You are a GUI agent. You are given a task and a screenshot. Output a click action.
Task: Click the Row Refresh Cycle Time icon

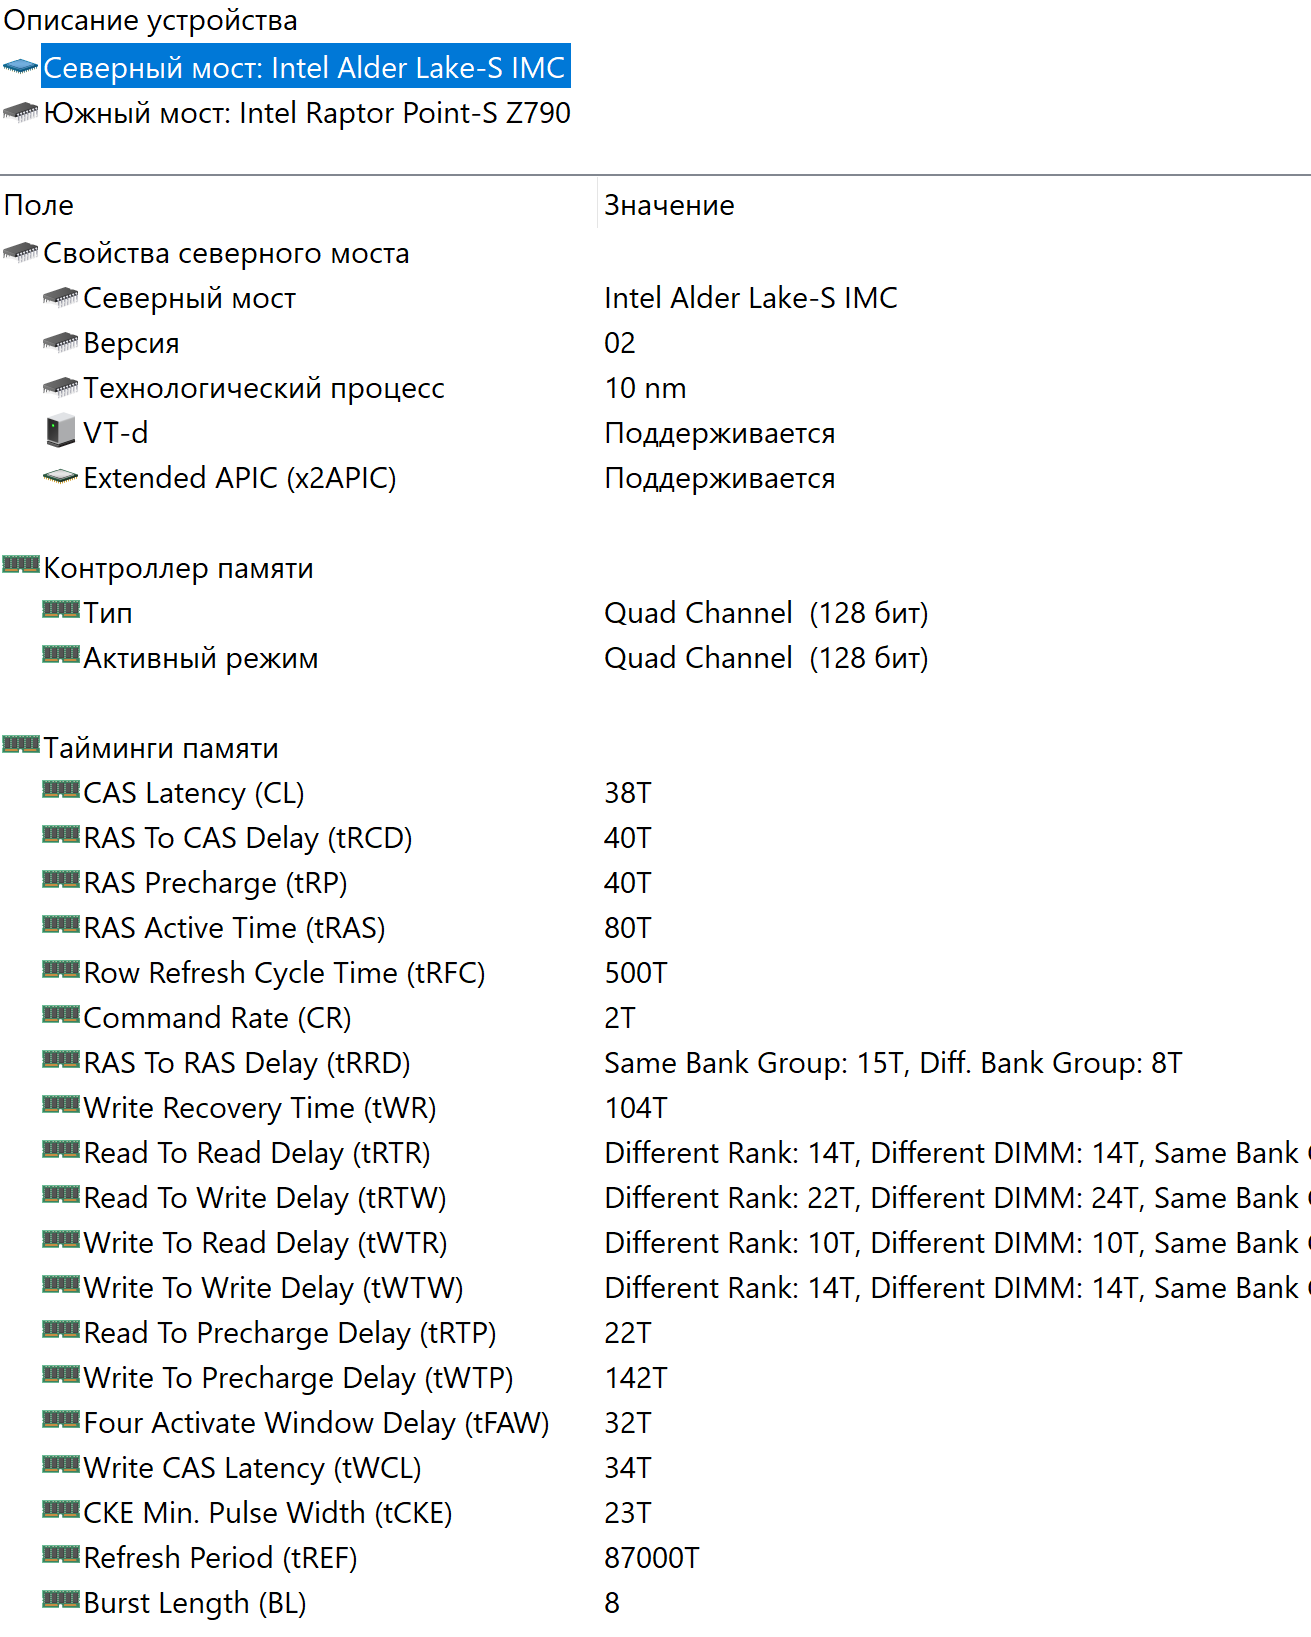tap(60, 970)
